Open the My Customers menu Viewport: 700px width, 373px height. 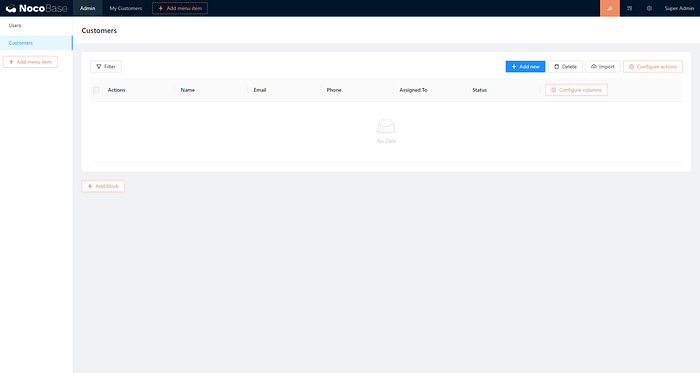[x=126, y=8]
